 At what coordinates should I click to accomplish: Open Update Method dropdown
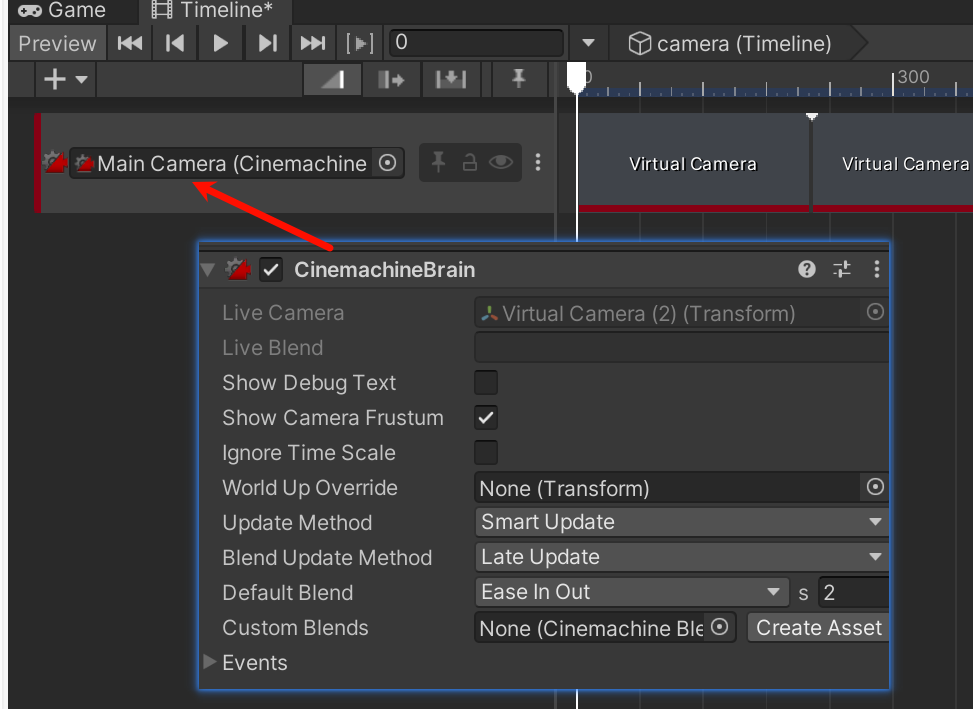681,522
